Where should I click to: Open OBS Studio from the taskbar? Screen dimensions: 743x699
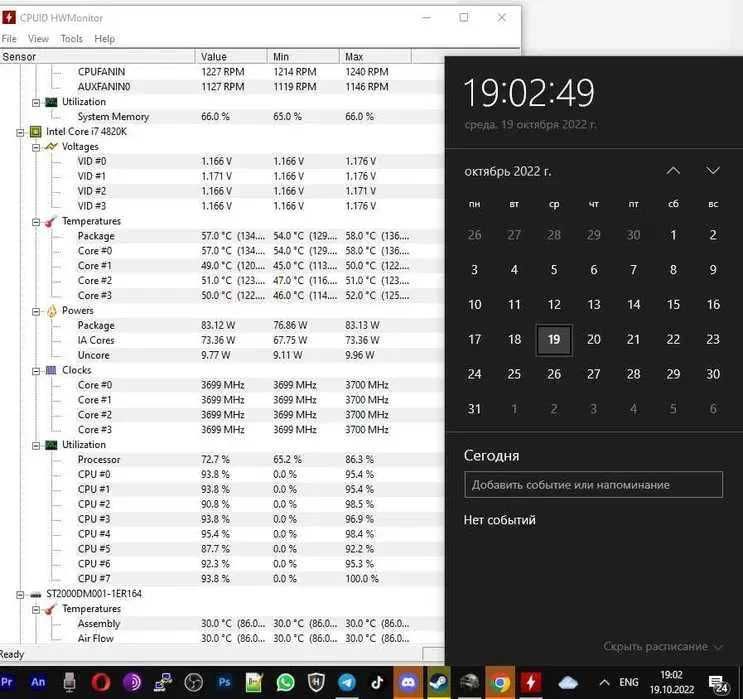pos(193,682)
